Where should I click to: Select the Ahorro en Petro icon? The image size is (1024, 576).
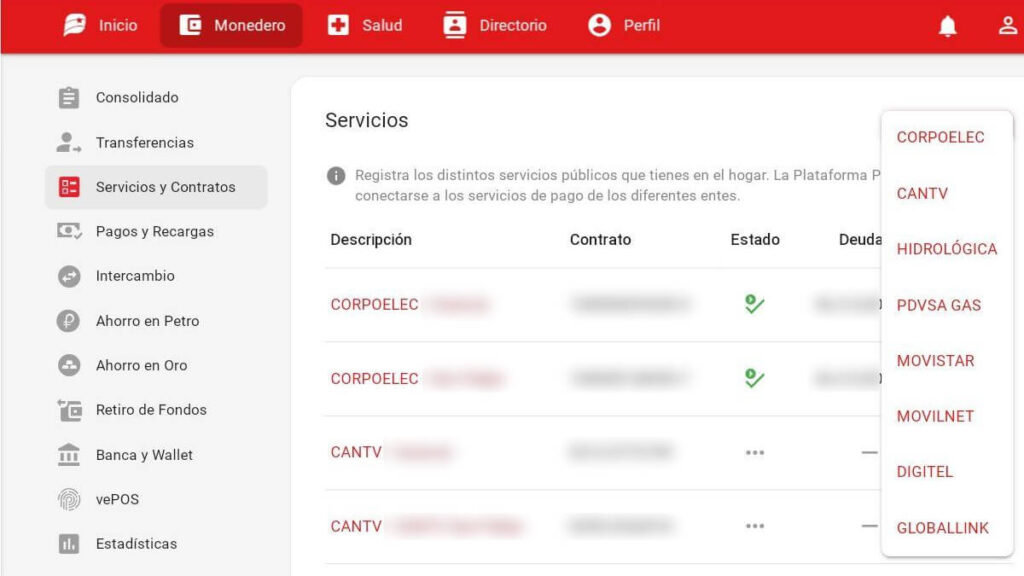[x=69, y=321]
